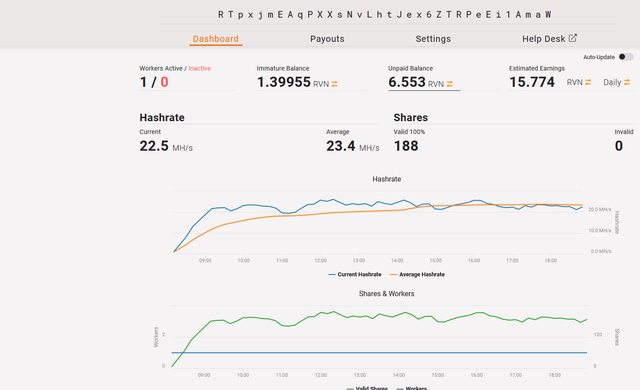This screenshot has width=640, height=390.
Task: Open the Help Desk link
Action: coord(549,39)
